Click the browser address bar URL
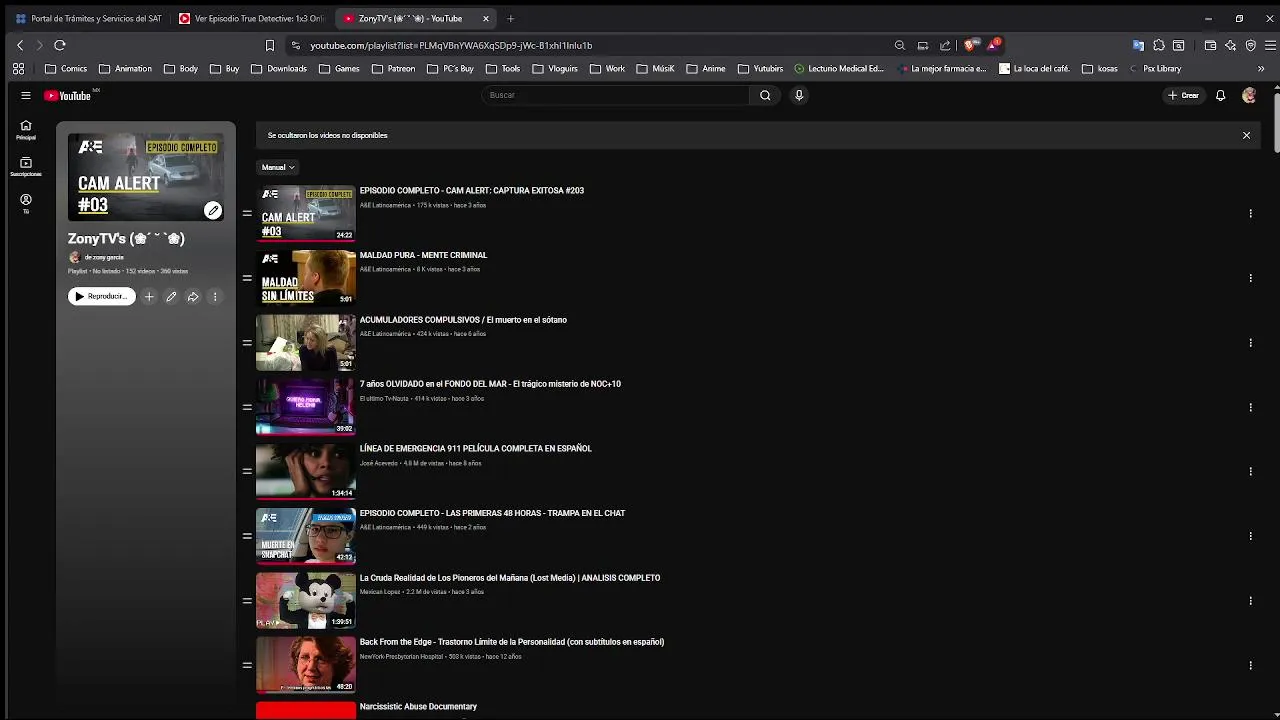The image size is (1280, 720). [451, 45]
